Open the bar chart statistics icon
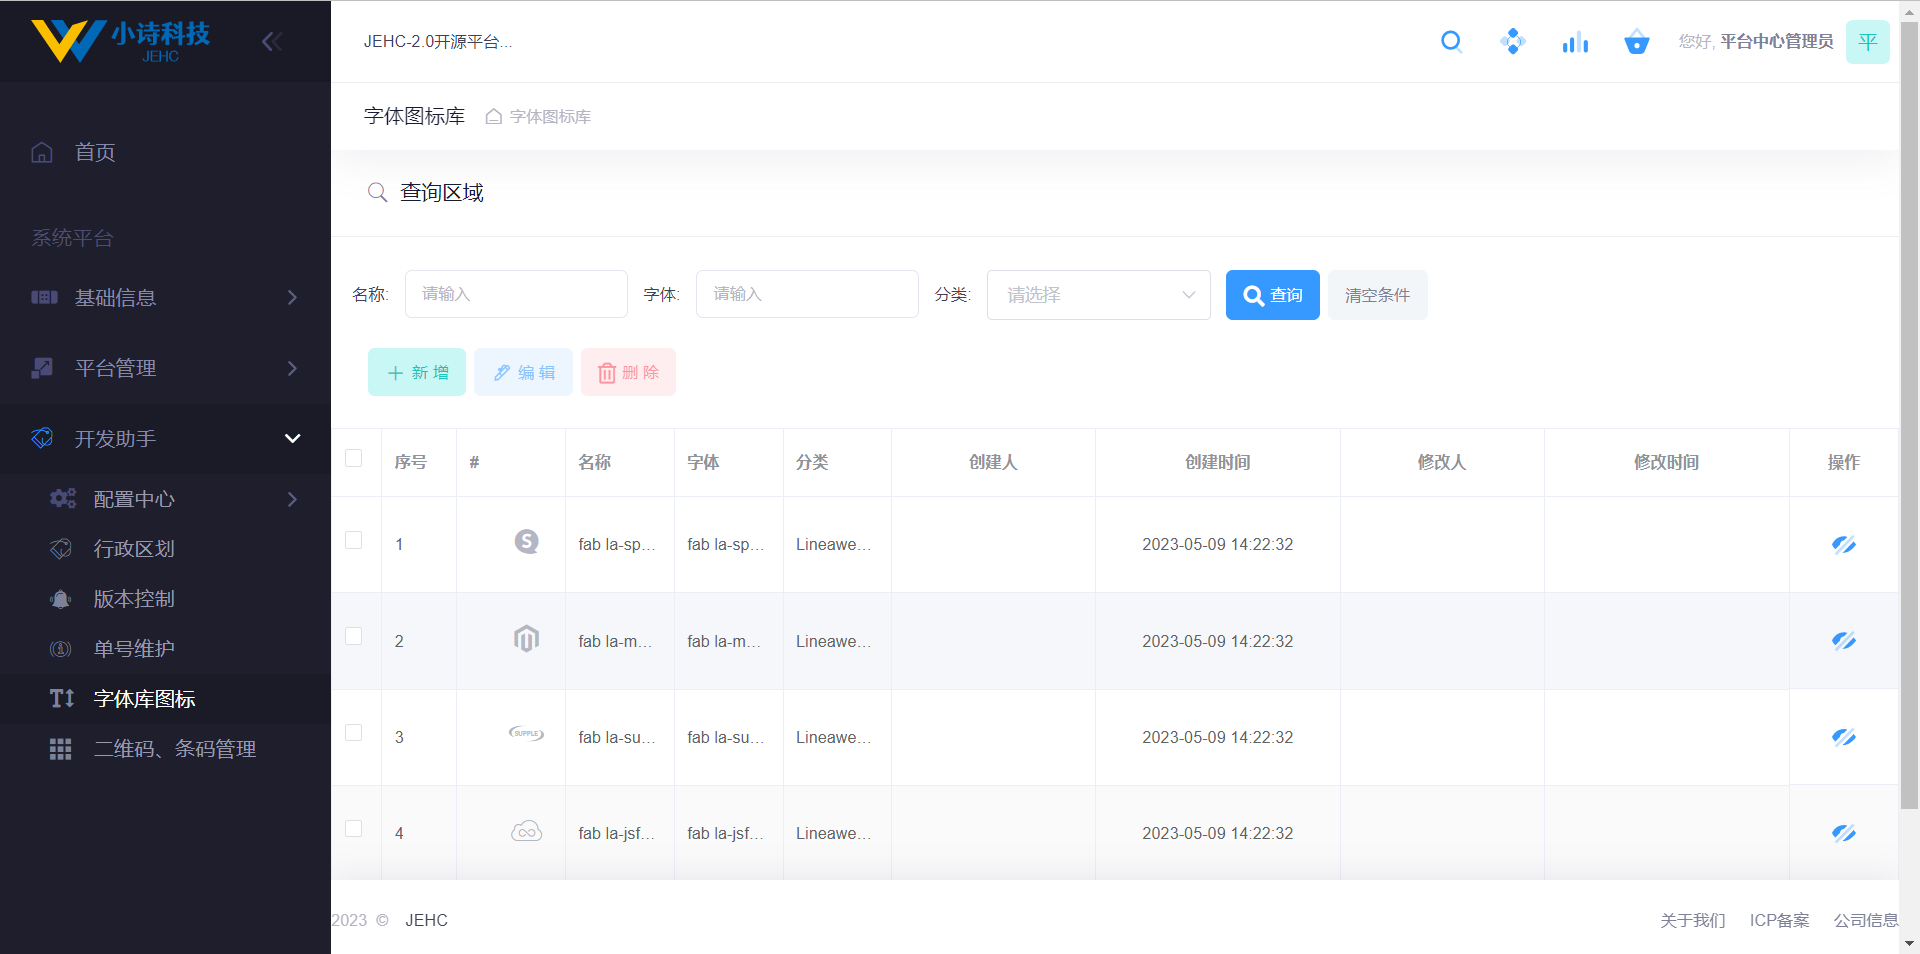The height and width of the screenshot is (954, 1920). tap(1575, 42)
